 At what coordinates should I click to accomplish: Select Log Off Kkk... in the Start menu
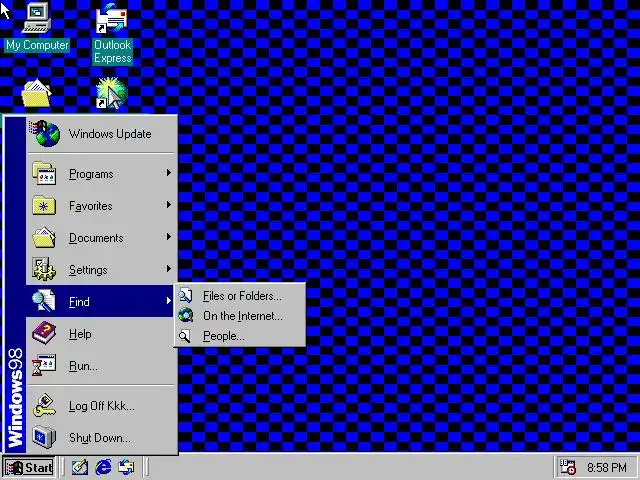[x=100, y=406]
